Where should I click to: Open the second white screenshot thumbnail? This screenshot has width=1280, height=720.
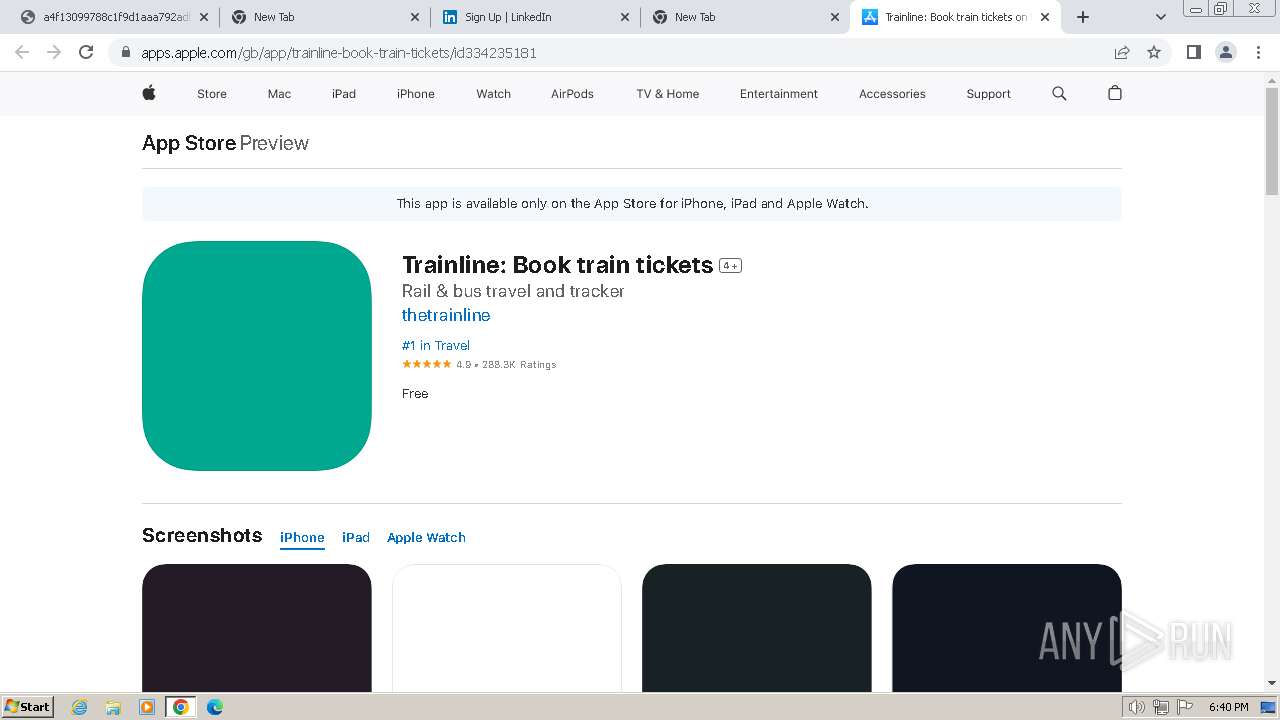(507, 628)
